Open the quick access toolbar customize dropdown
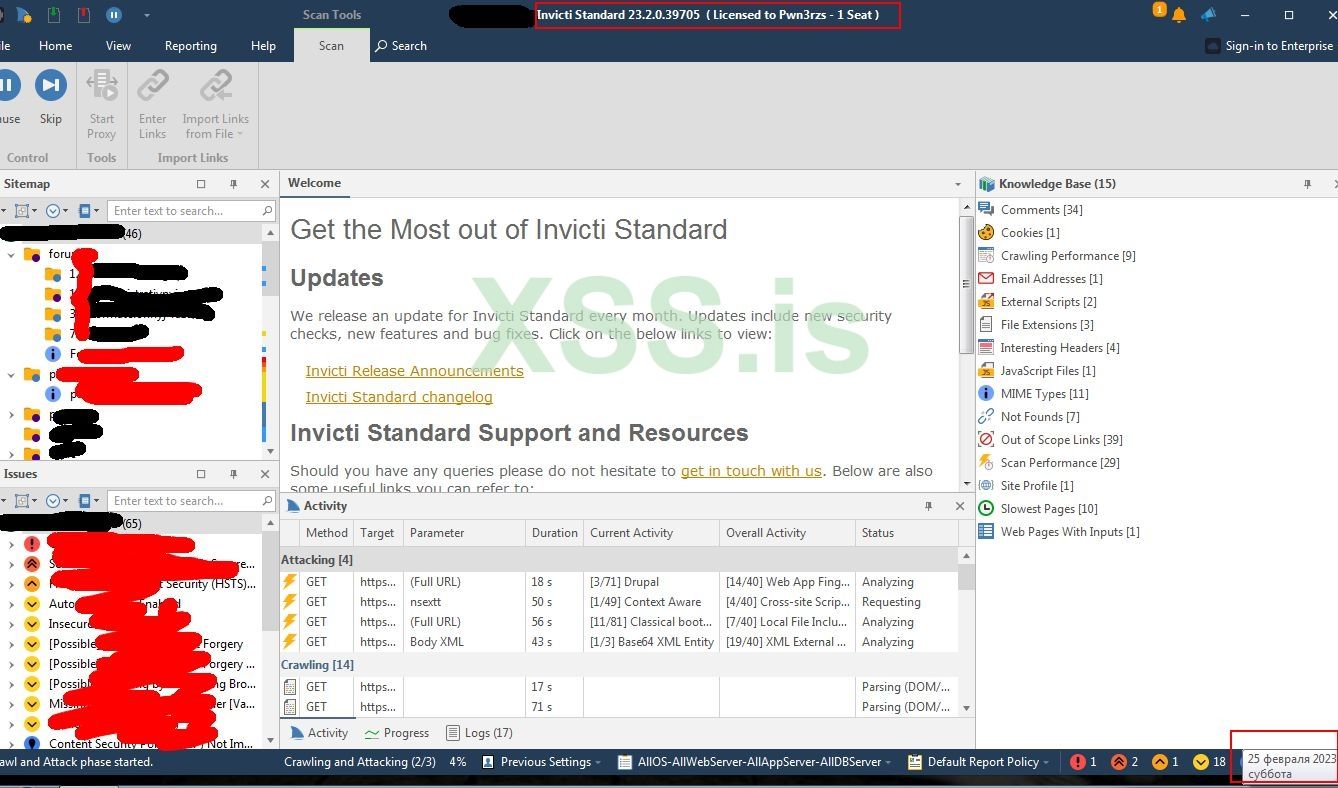Viewport: 1338px width, 788px height. point(147,15)
